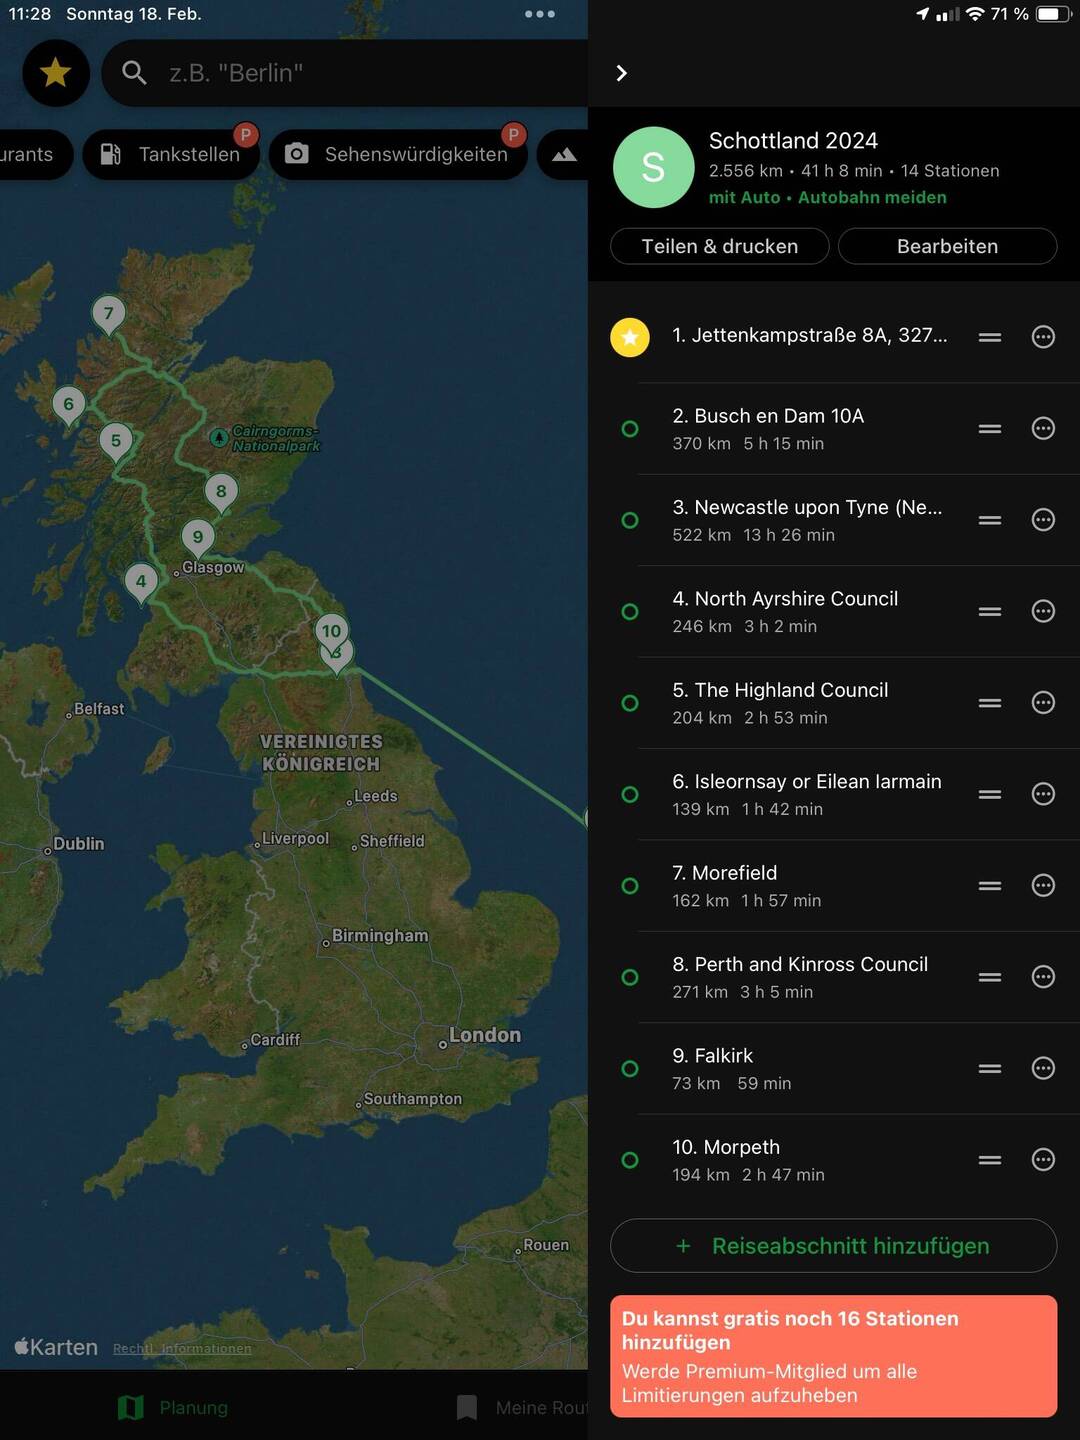Open options menu for Morefield stop
The height and width of the screenshot is (1440, 1080).
click(x=1043, y=885)
